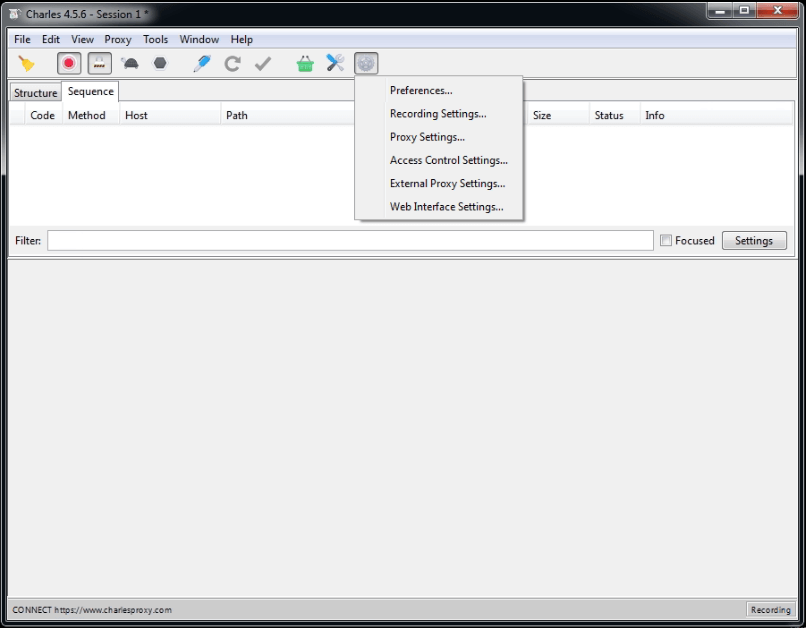The width and height of the screenshot is (806, 628).
Task: Open the Window menu
Action: [199, 40]
